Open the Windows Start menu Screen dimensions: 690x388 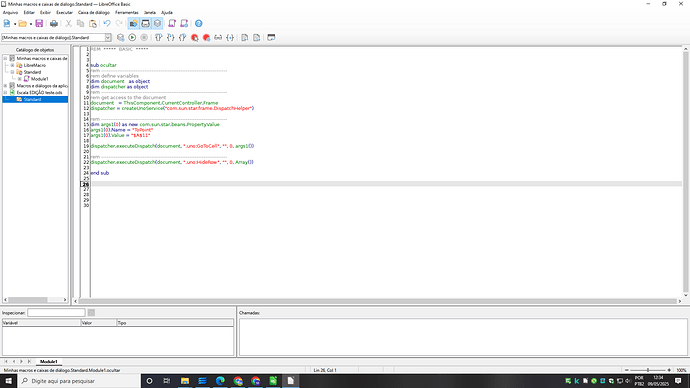pos(8,381)
